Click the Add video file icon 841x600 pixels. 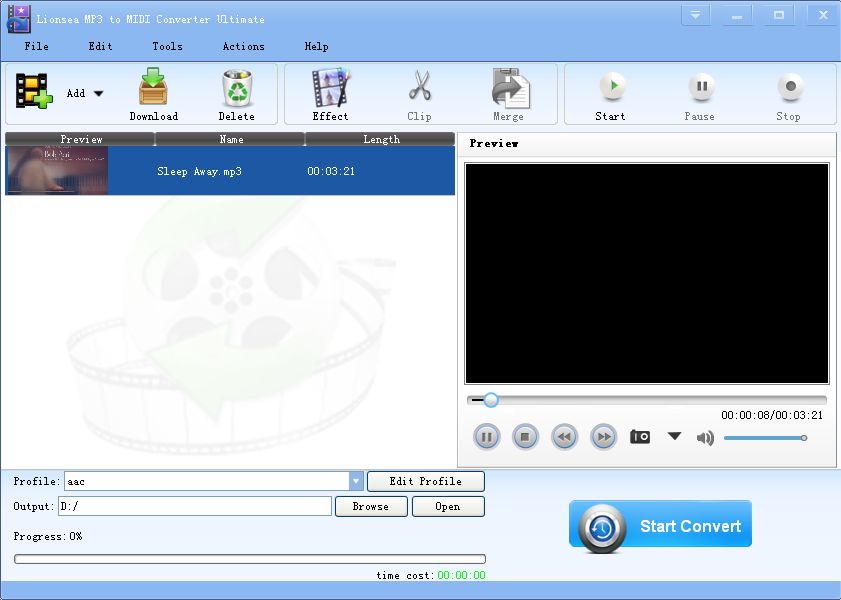(x=34, y=91)
